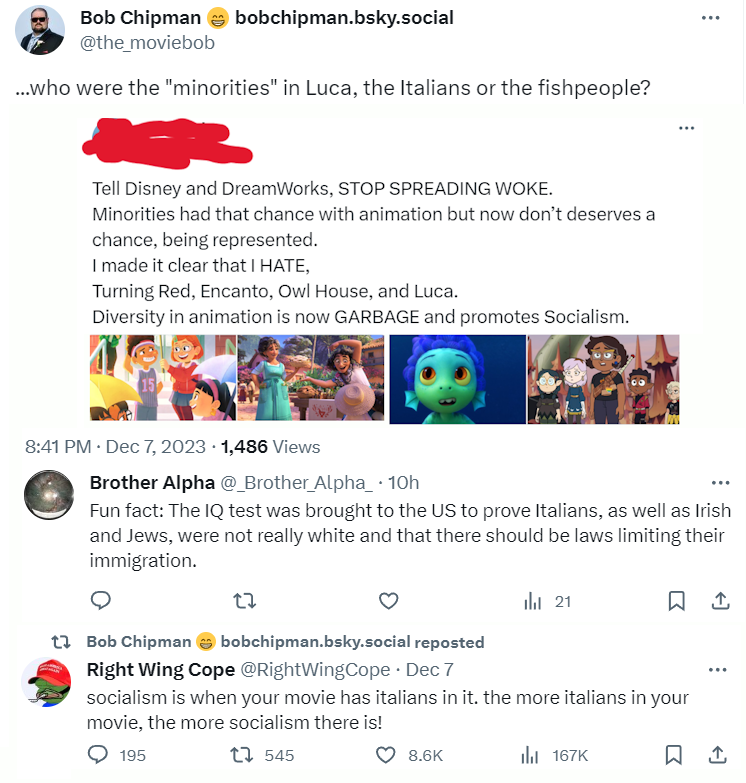
Task: Open more options on Brother Alpha's reply
Action: (719, 482)
